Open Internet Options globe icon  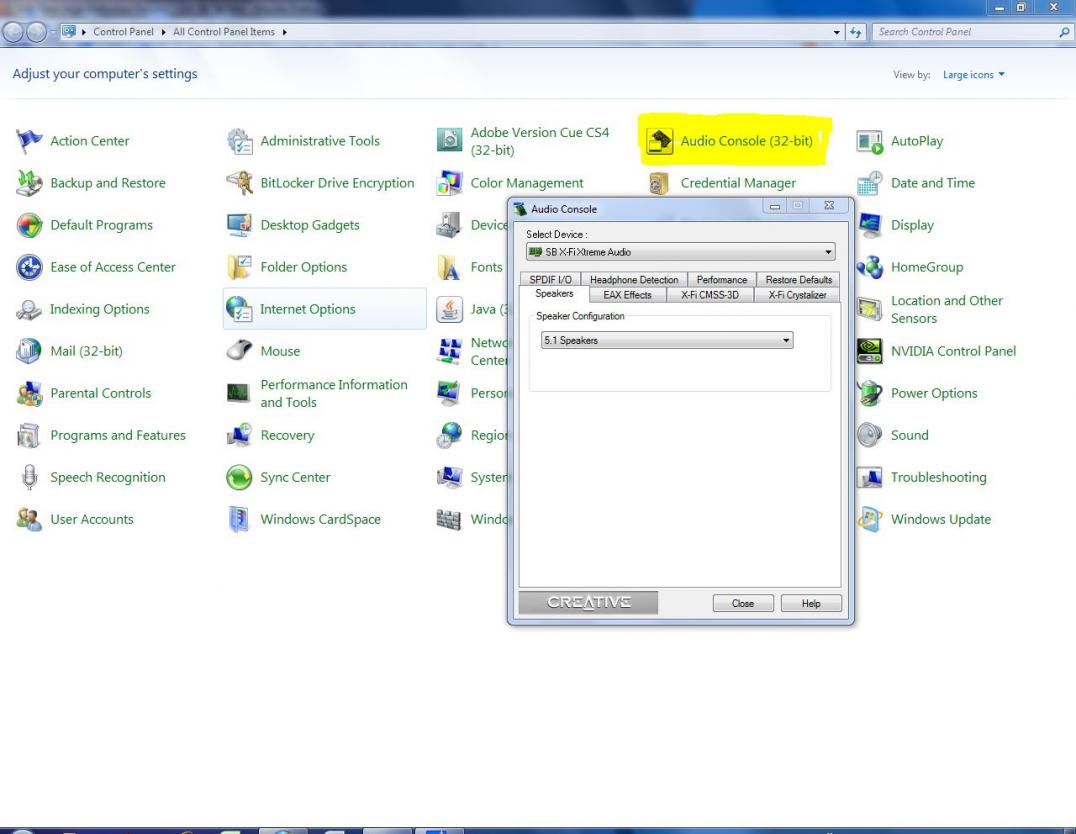point(239,310)
